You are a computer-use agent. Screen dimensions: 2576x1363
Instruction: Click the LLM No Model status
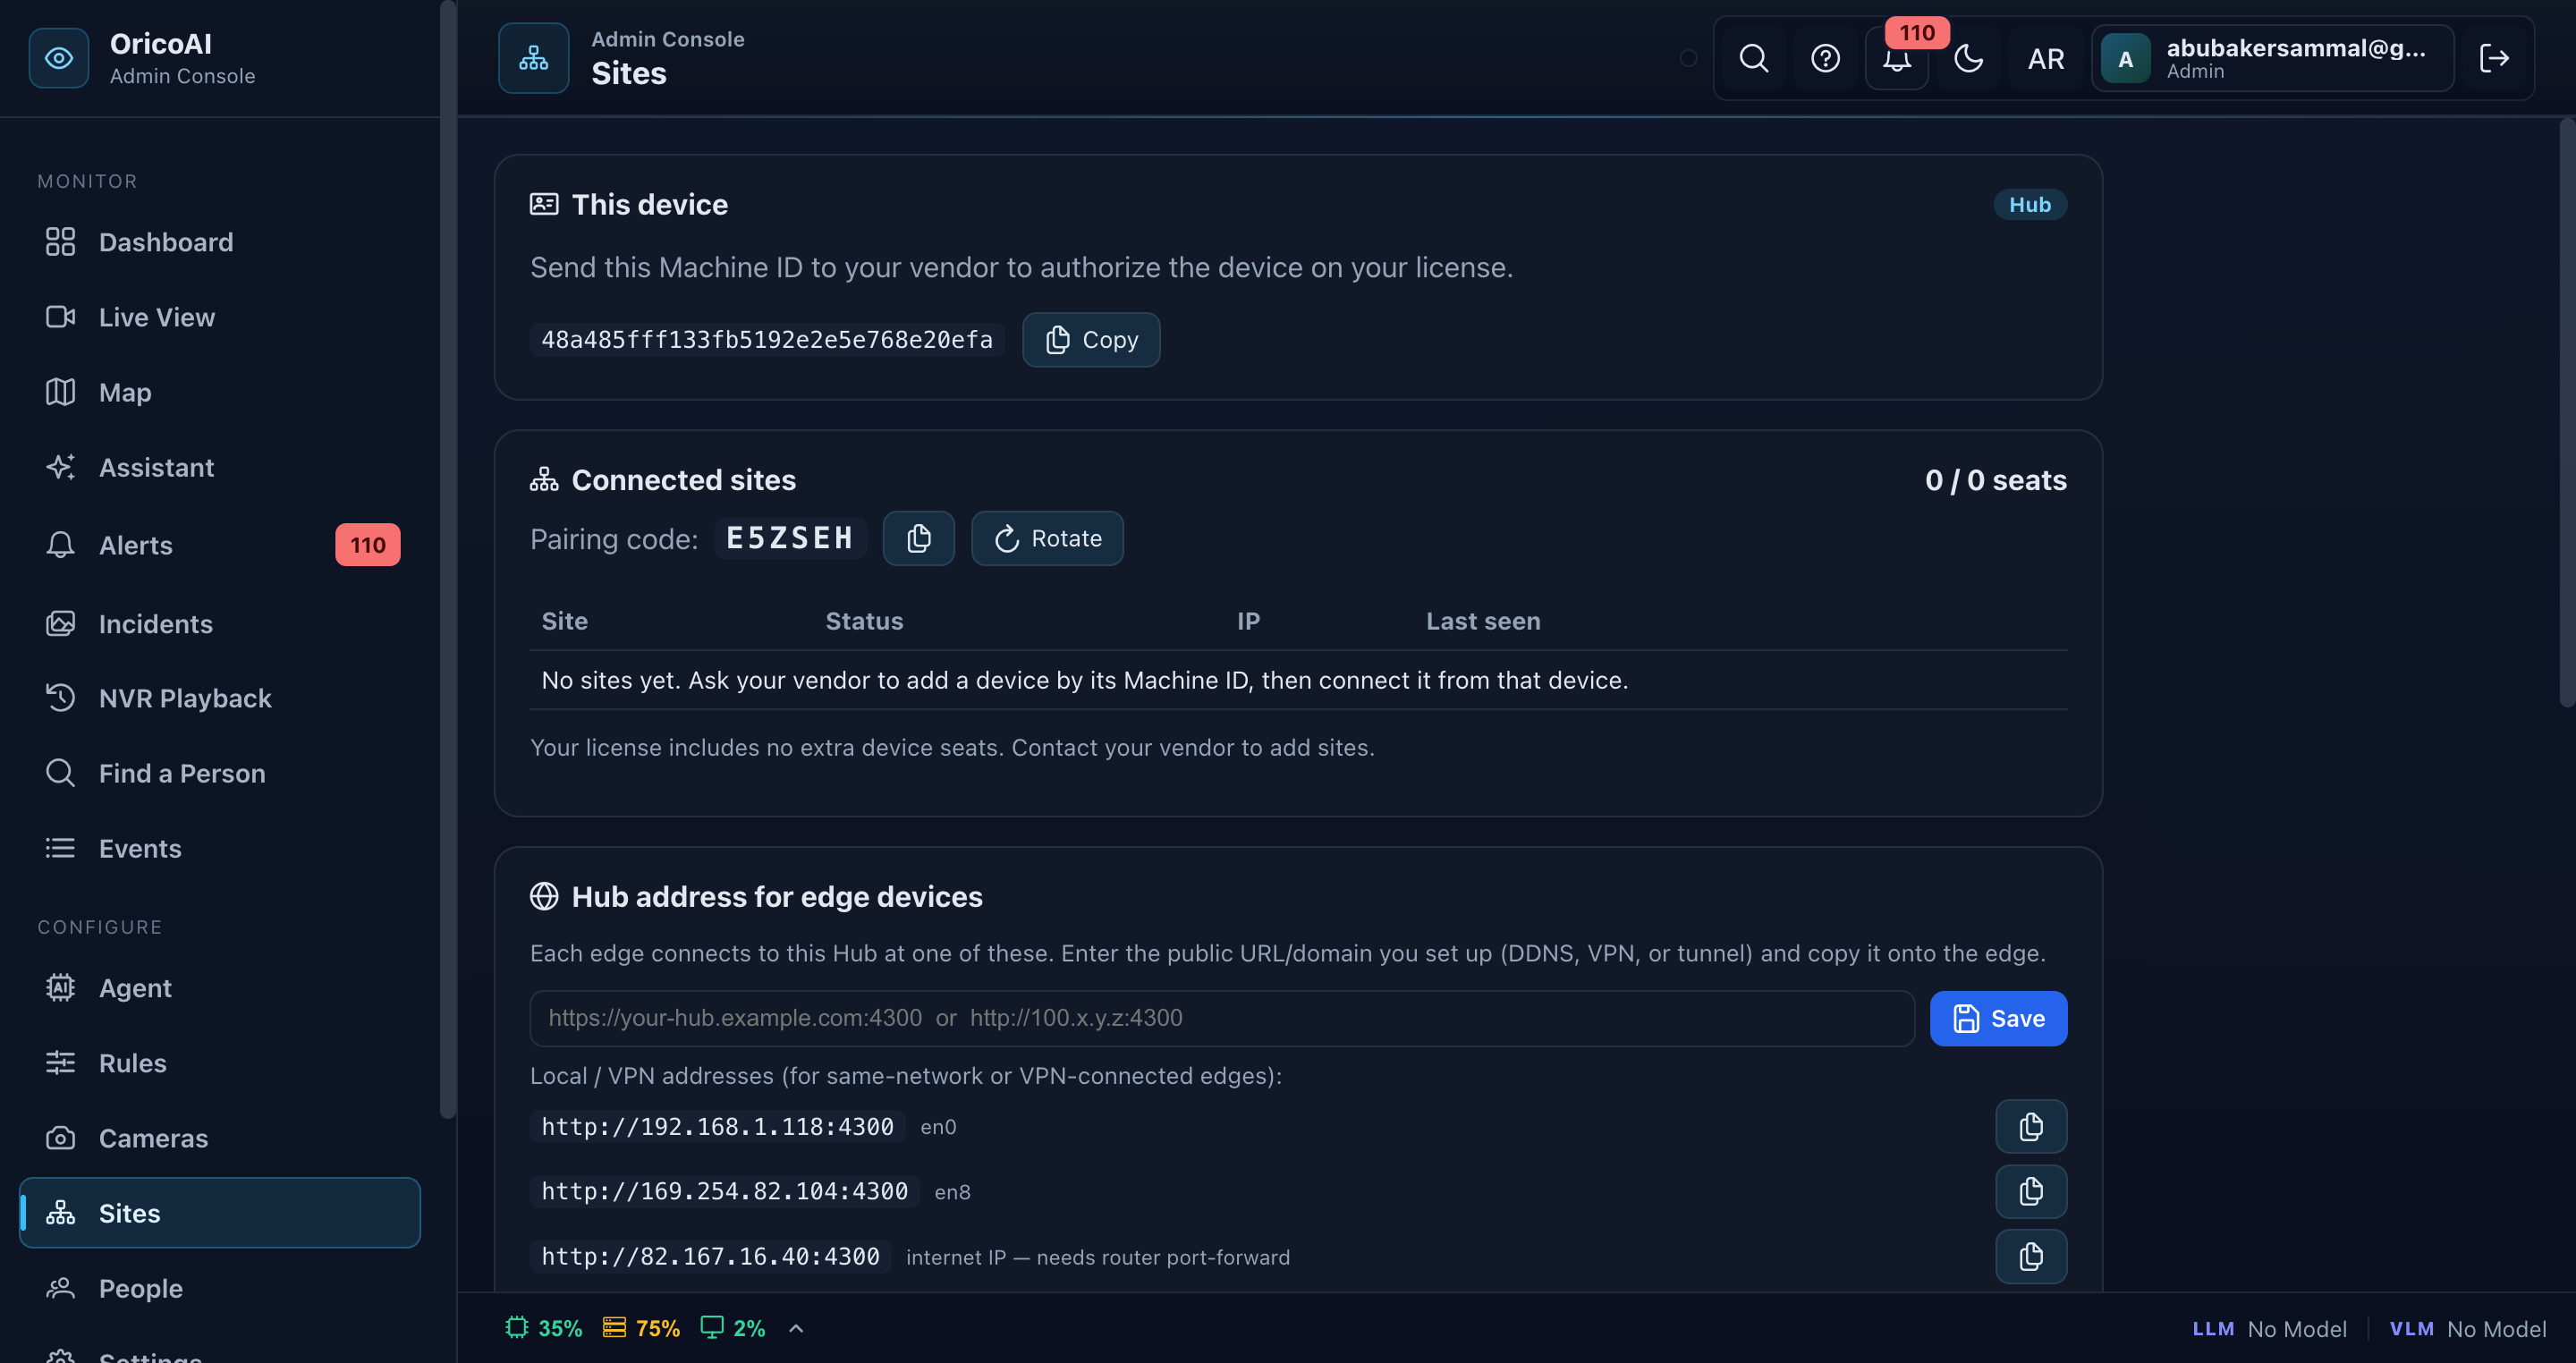point(2269,1328)
